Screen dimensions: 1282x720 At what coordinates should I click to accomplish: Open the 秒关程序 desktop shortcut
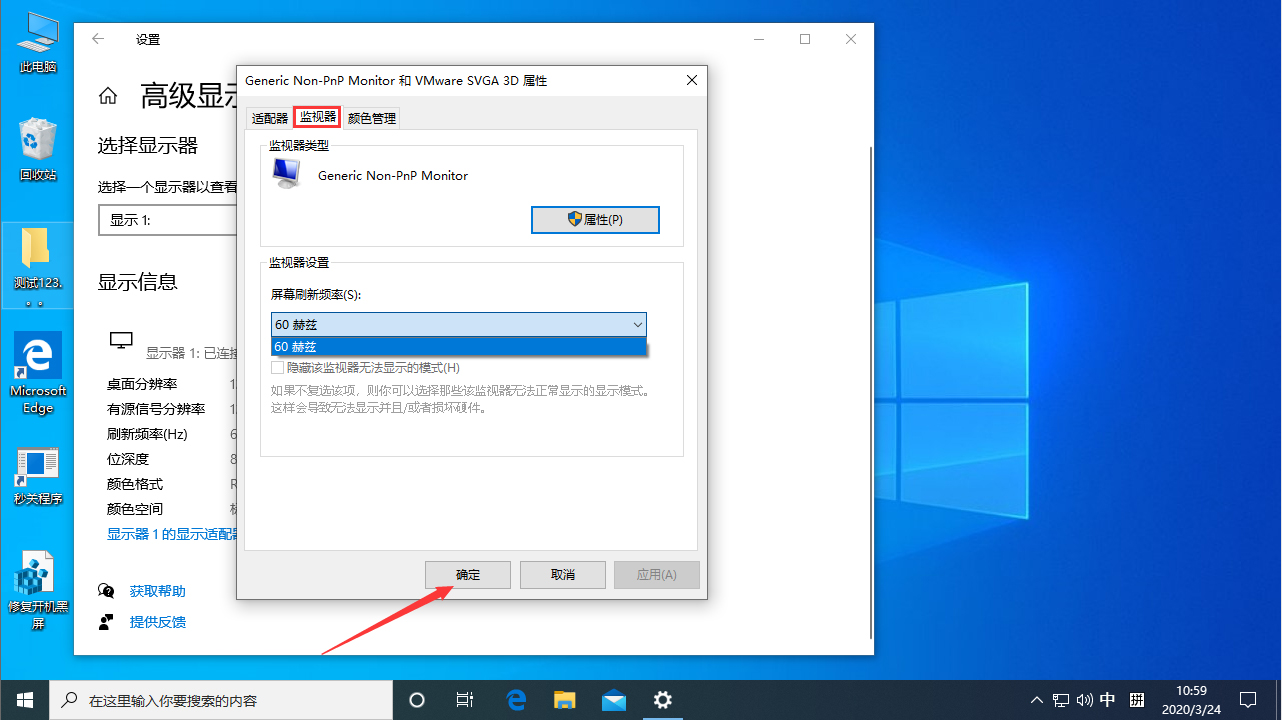point(37,472)
